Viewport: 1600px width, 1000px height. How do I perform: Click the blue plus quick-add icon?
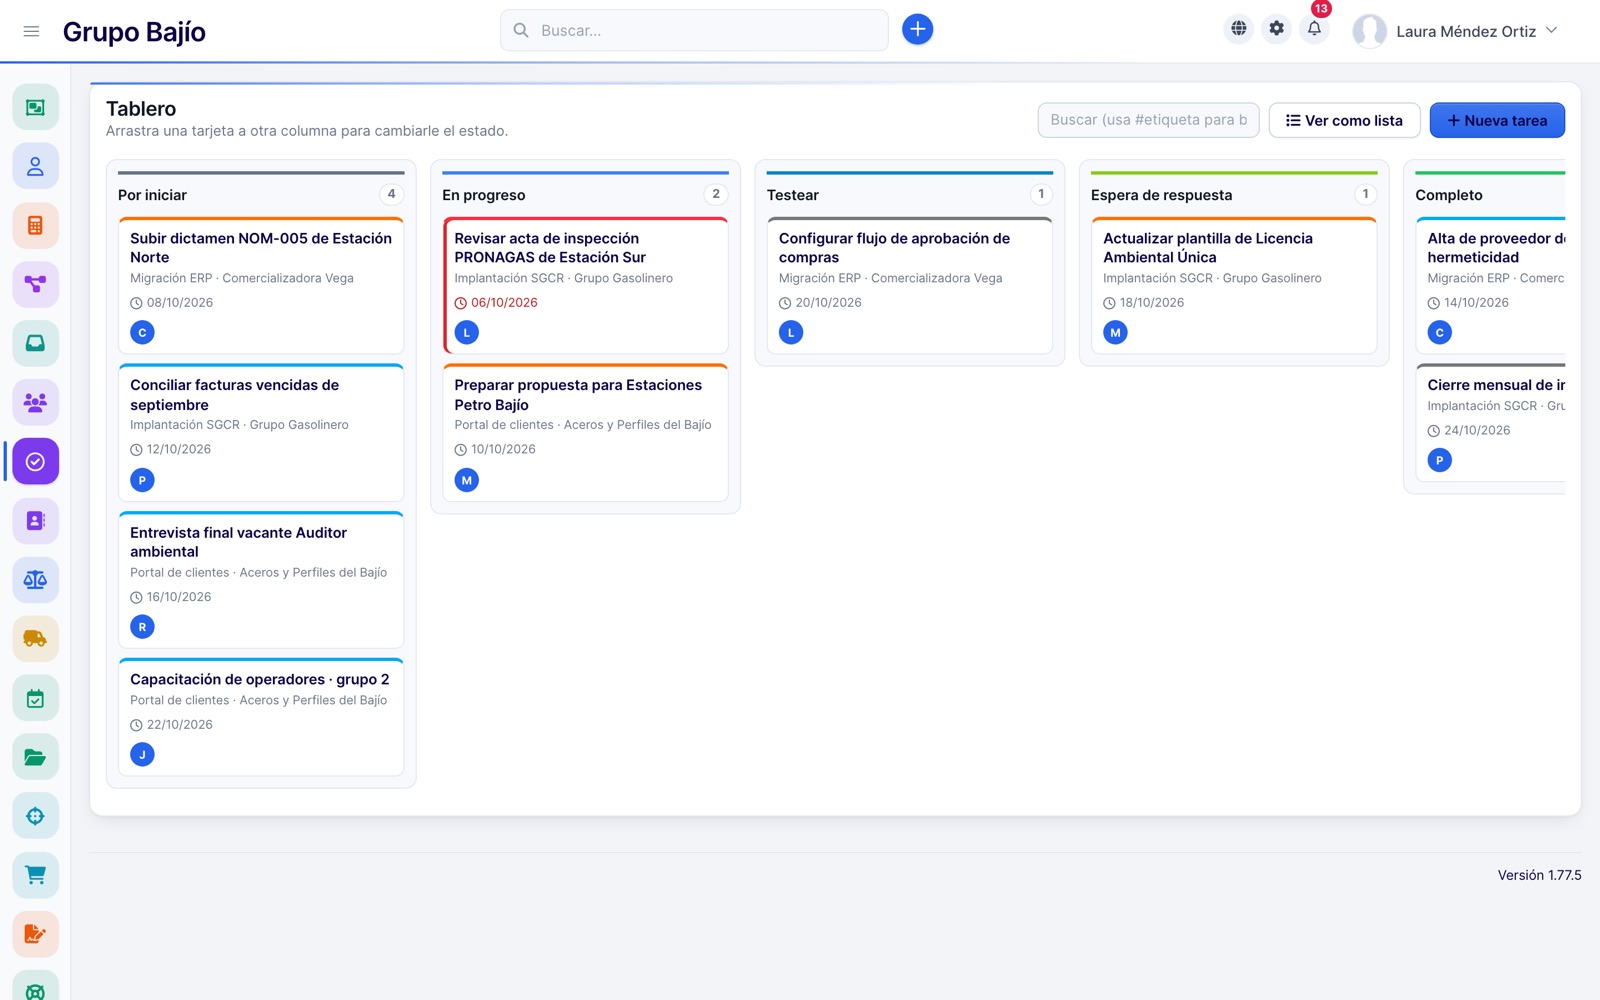pyautogui.click(x=917, y=30)
